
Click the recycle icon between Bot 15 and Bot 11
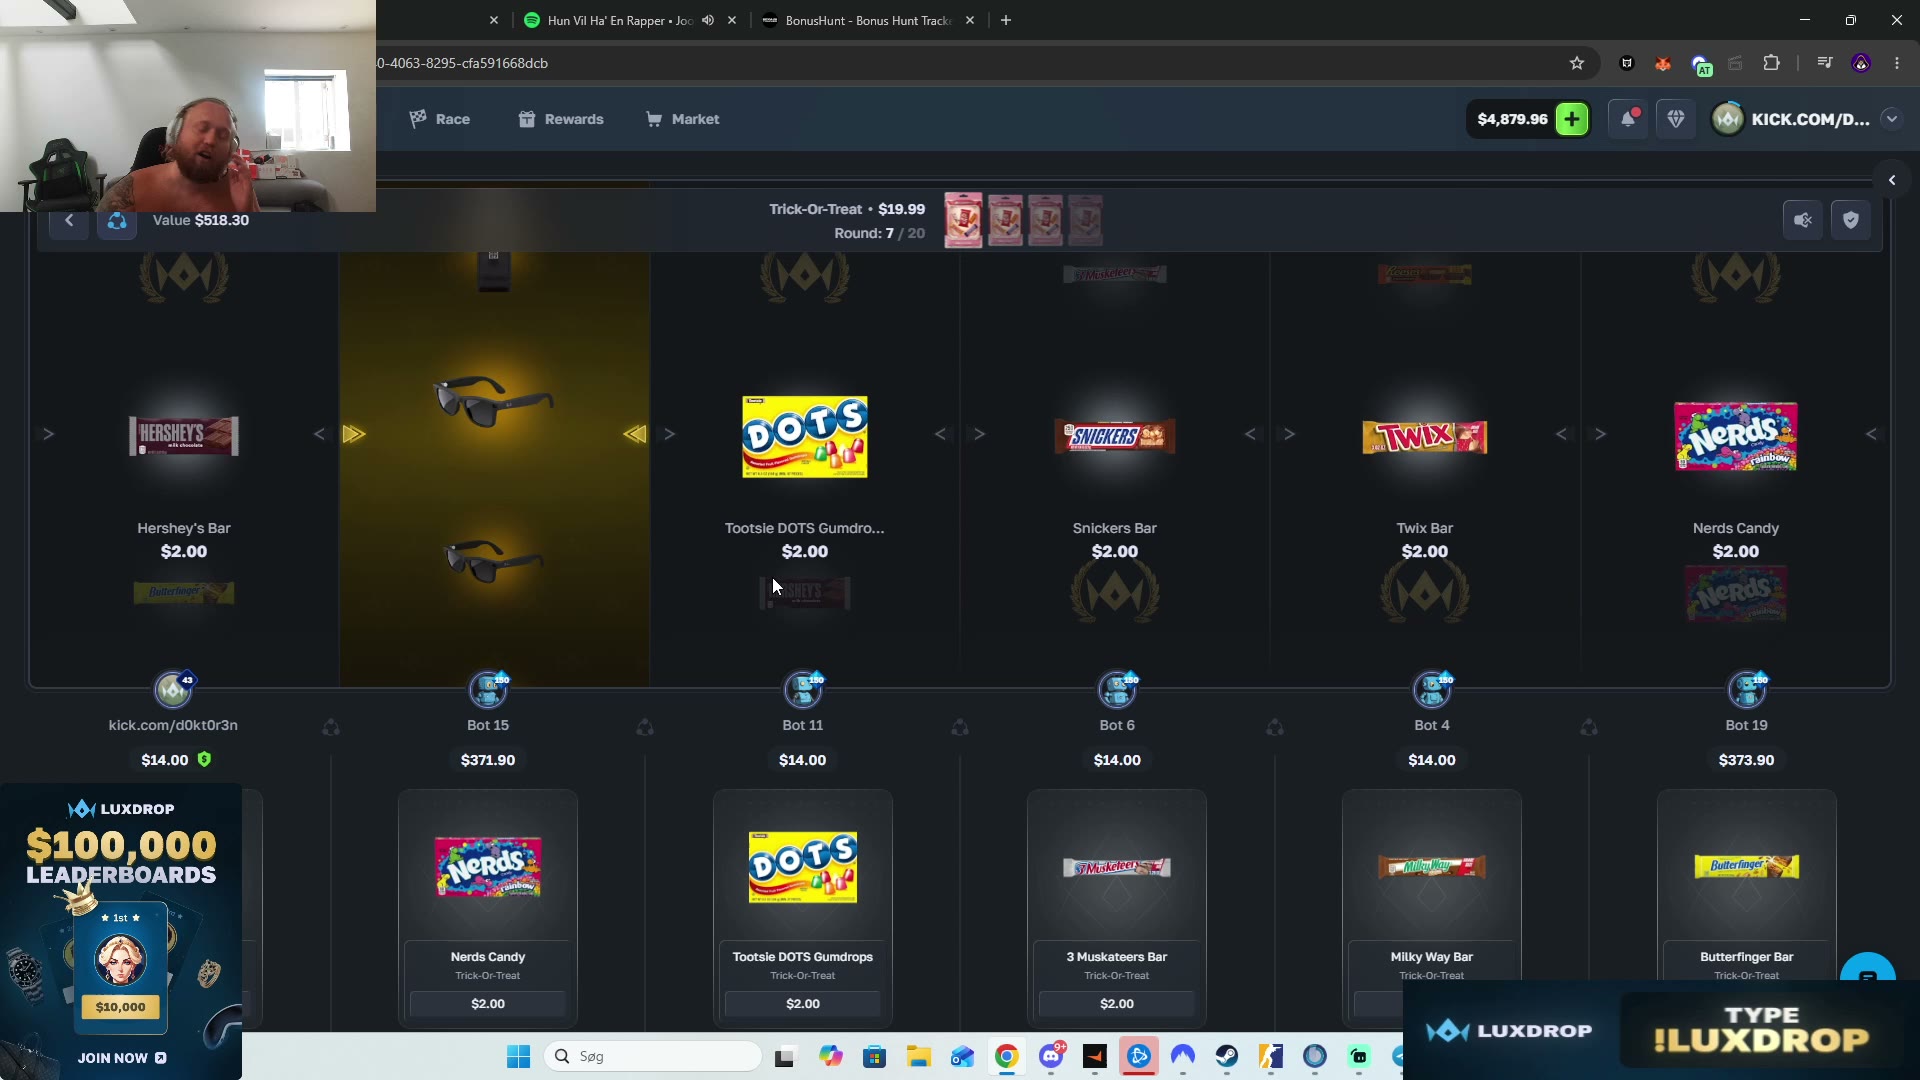click(x=645, y=727)
